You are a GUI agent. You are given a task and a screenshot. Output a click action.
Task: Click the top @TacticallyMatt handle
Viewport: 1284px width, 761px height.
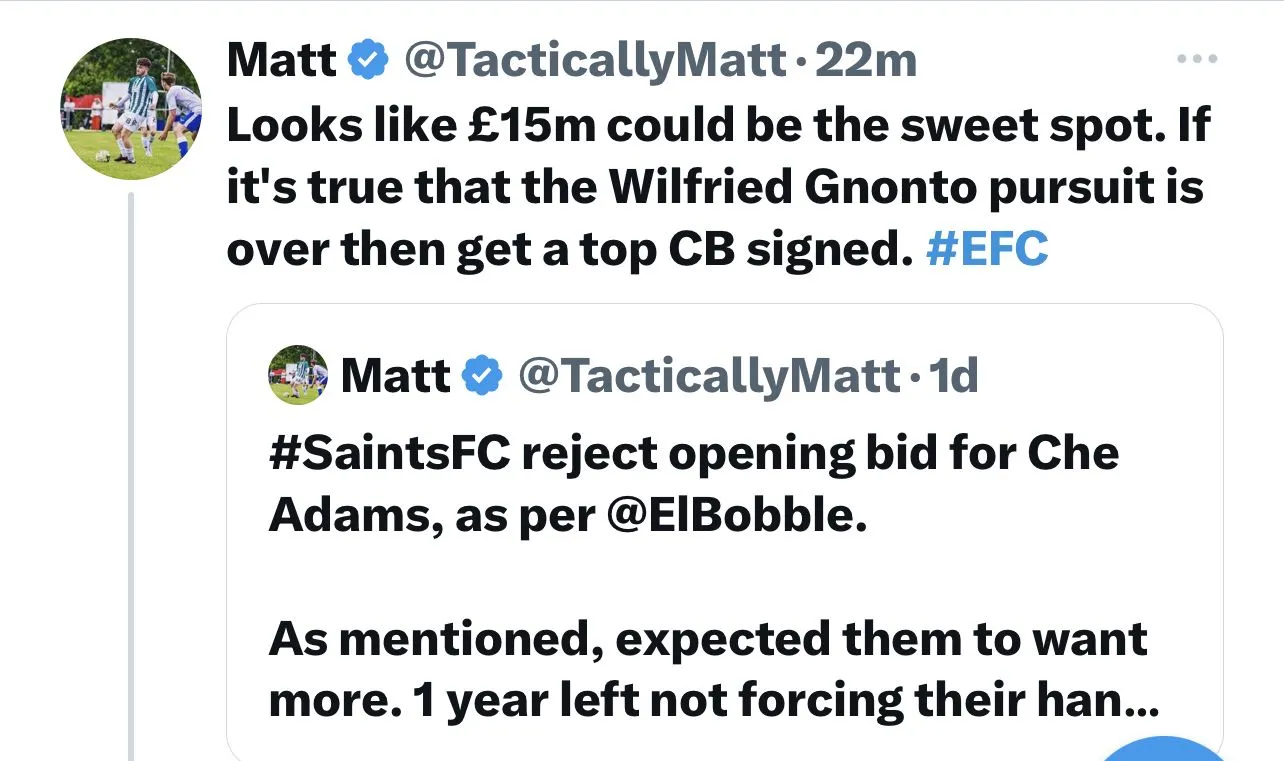click(x=594, y=62)
